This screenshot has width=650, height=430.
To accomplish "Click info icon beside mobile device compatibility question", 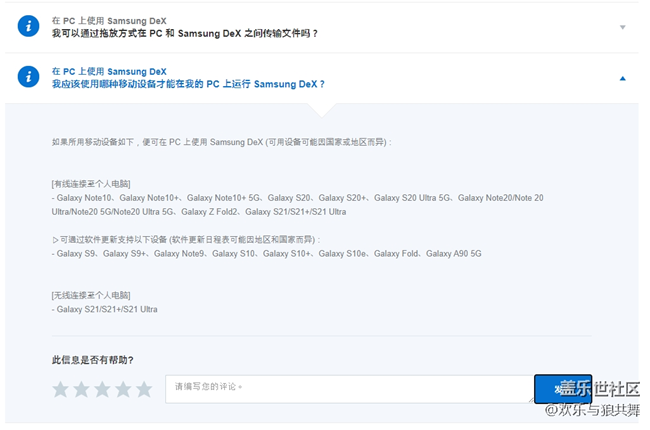I will coord(28,77).
